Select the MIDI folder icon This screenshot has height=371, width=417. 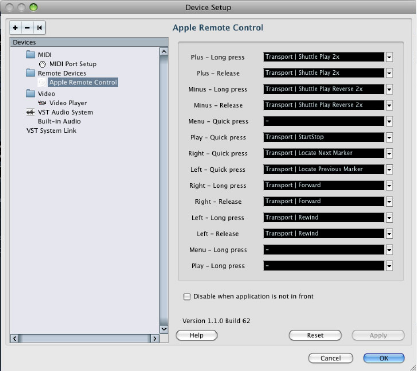pos(30,54)
